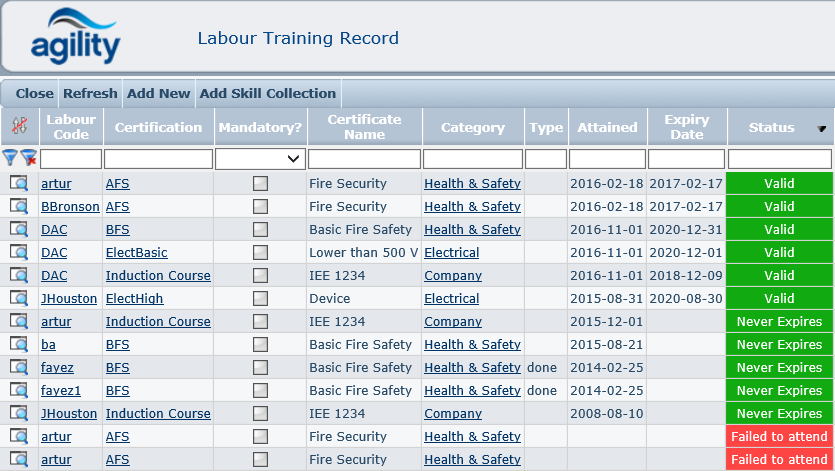Clear filters with the red-X funnel icon
This screenshot has width=835, height=471.
[29, 158]
